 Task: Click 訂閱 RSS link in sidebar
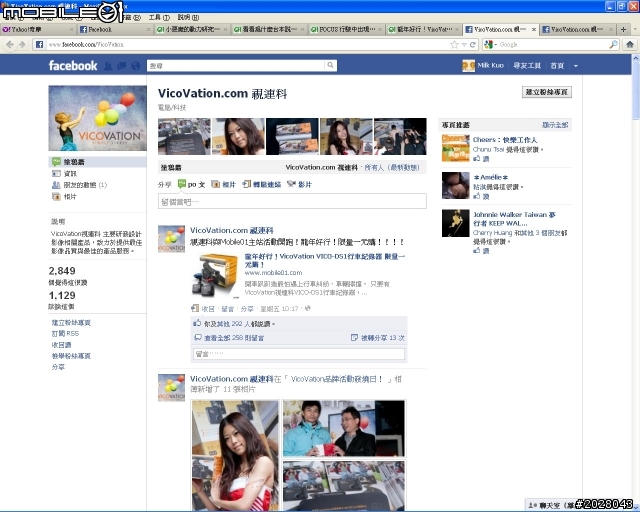65,334
